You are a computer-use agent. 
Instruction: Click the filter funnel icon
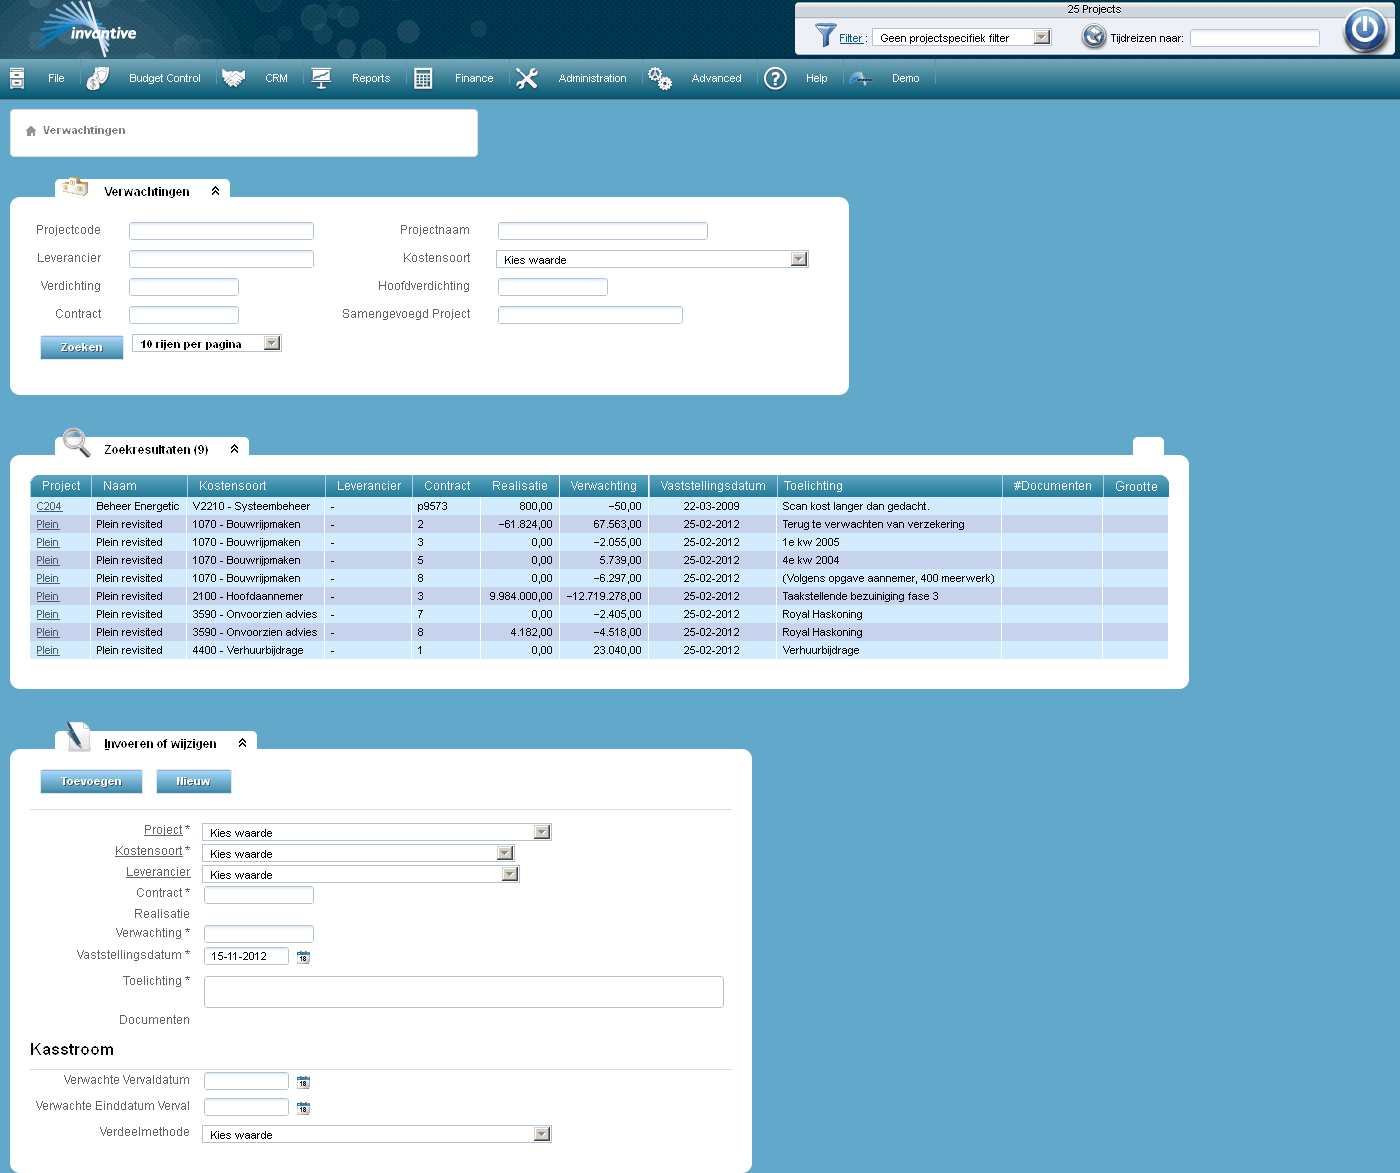tap(825, 36)
